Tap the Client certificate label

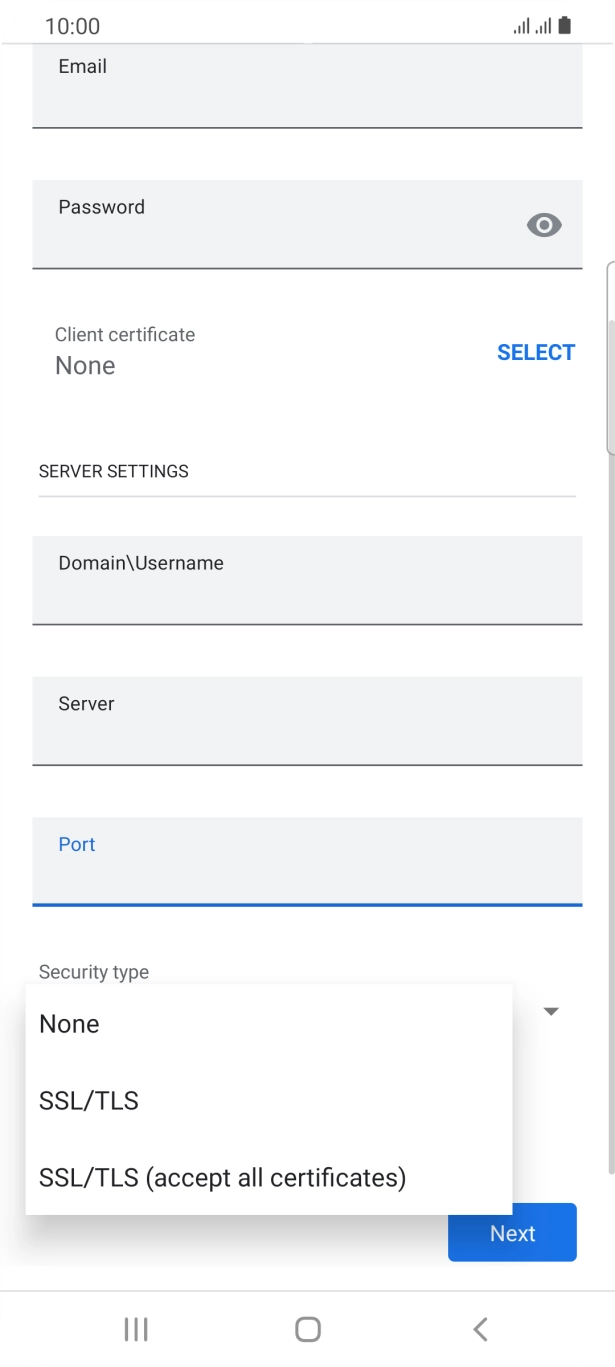click(124, 334)
